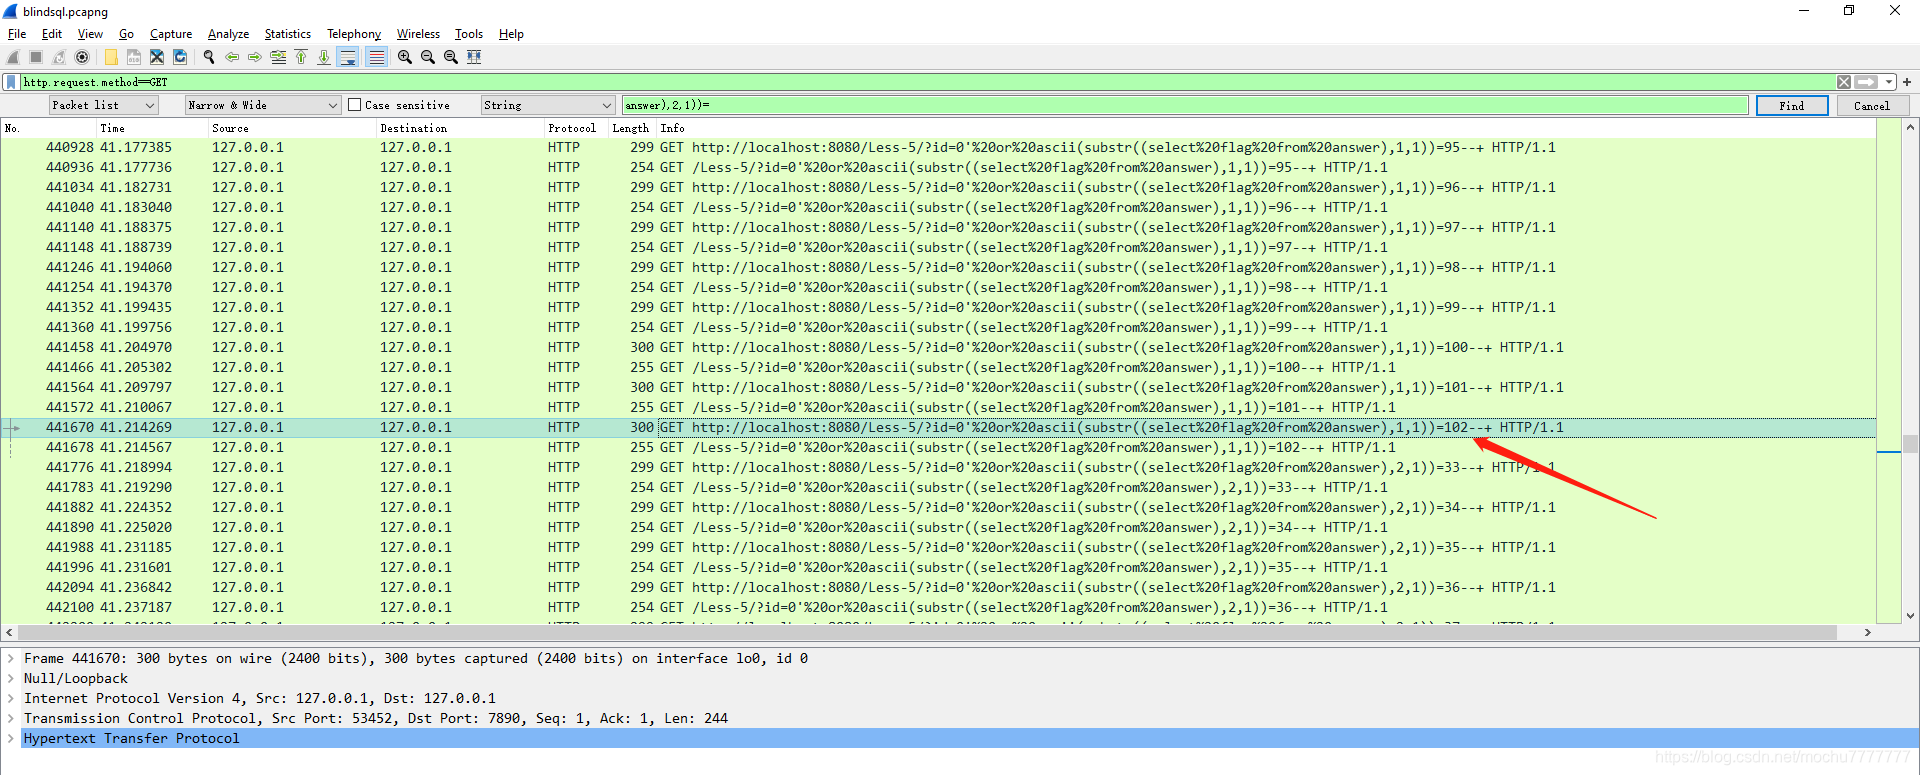Click packet list vertical scrollbar up arrow
Image resolution: width=1920 pixels, height=775 pixels.
(x=1910, y=127)
